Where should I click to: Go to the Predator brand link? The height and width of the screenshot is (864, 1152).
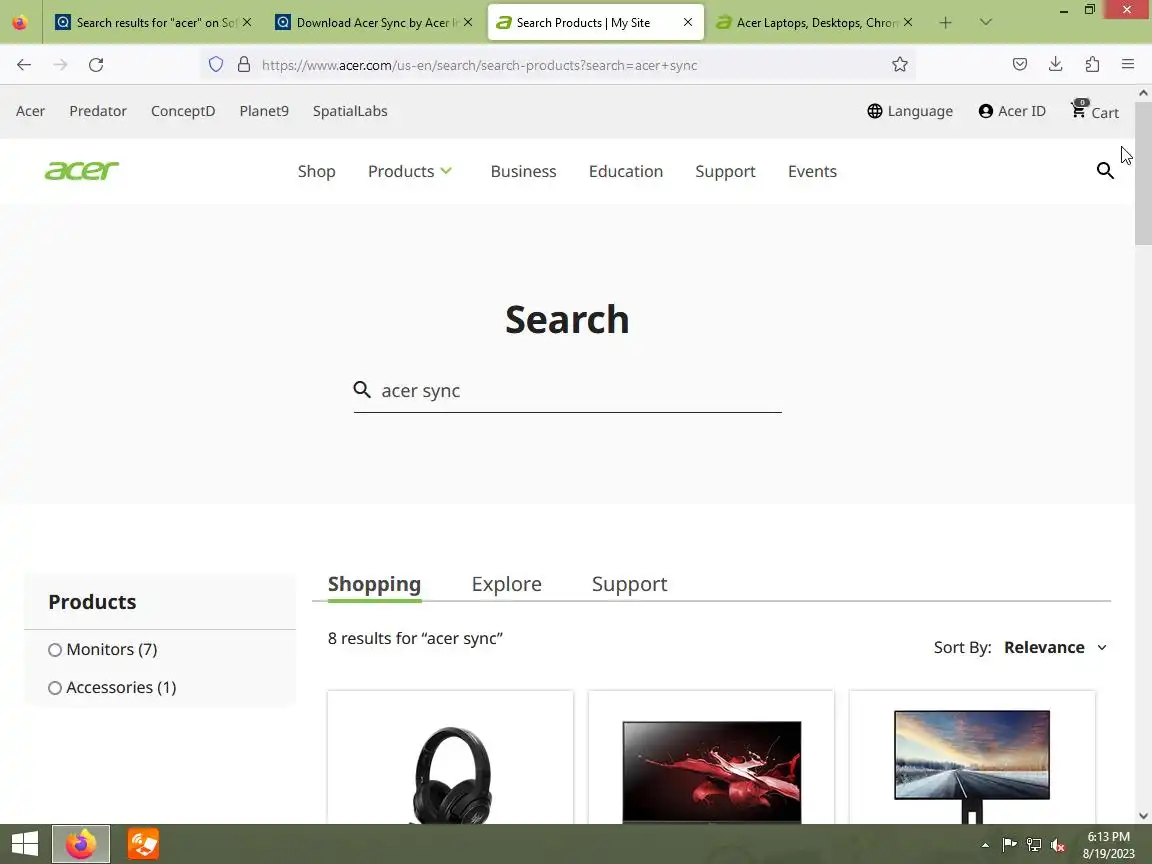(98, 111)
